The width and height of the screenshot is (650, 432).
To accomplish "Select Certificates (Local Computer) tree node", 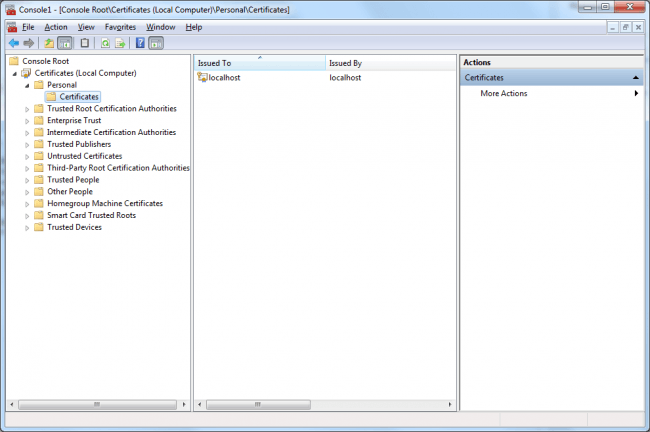I will point(85,73).
